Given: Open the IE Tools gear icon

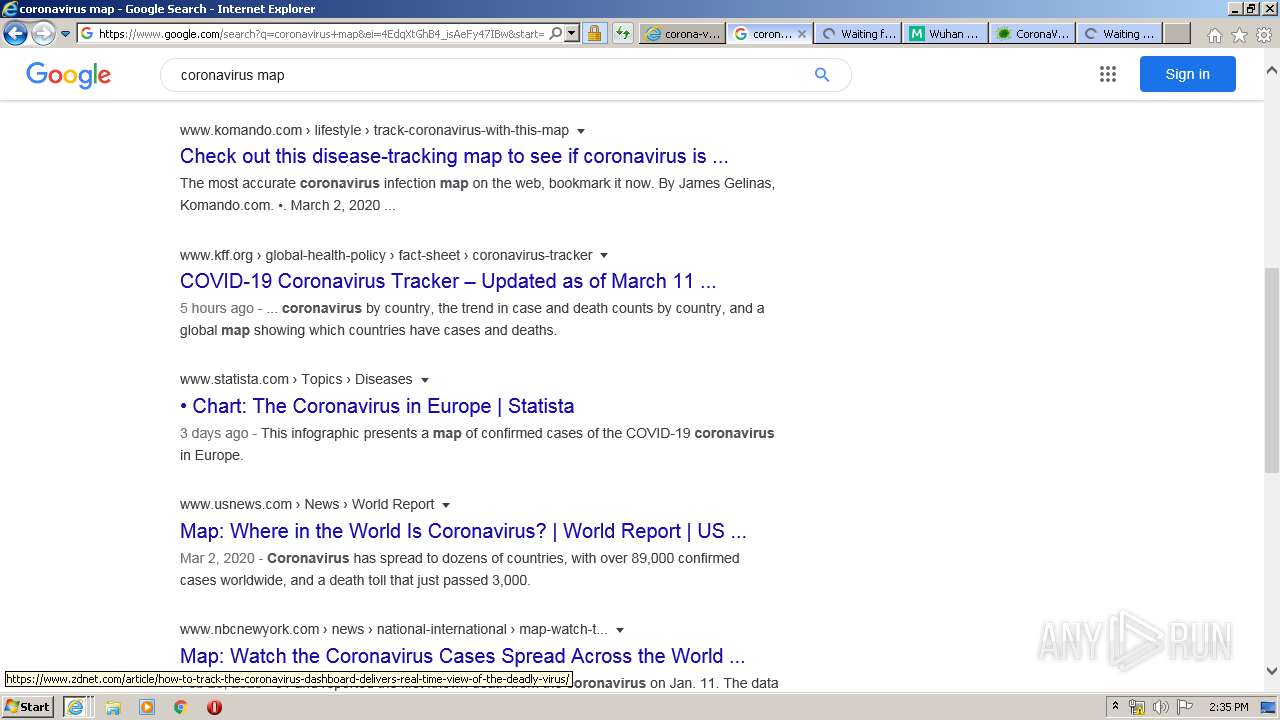Looking at the screenshot, I should (x=1264, y=34).
